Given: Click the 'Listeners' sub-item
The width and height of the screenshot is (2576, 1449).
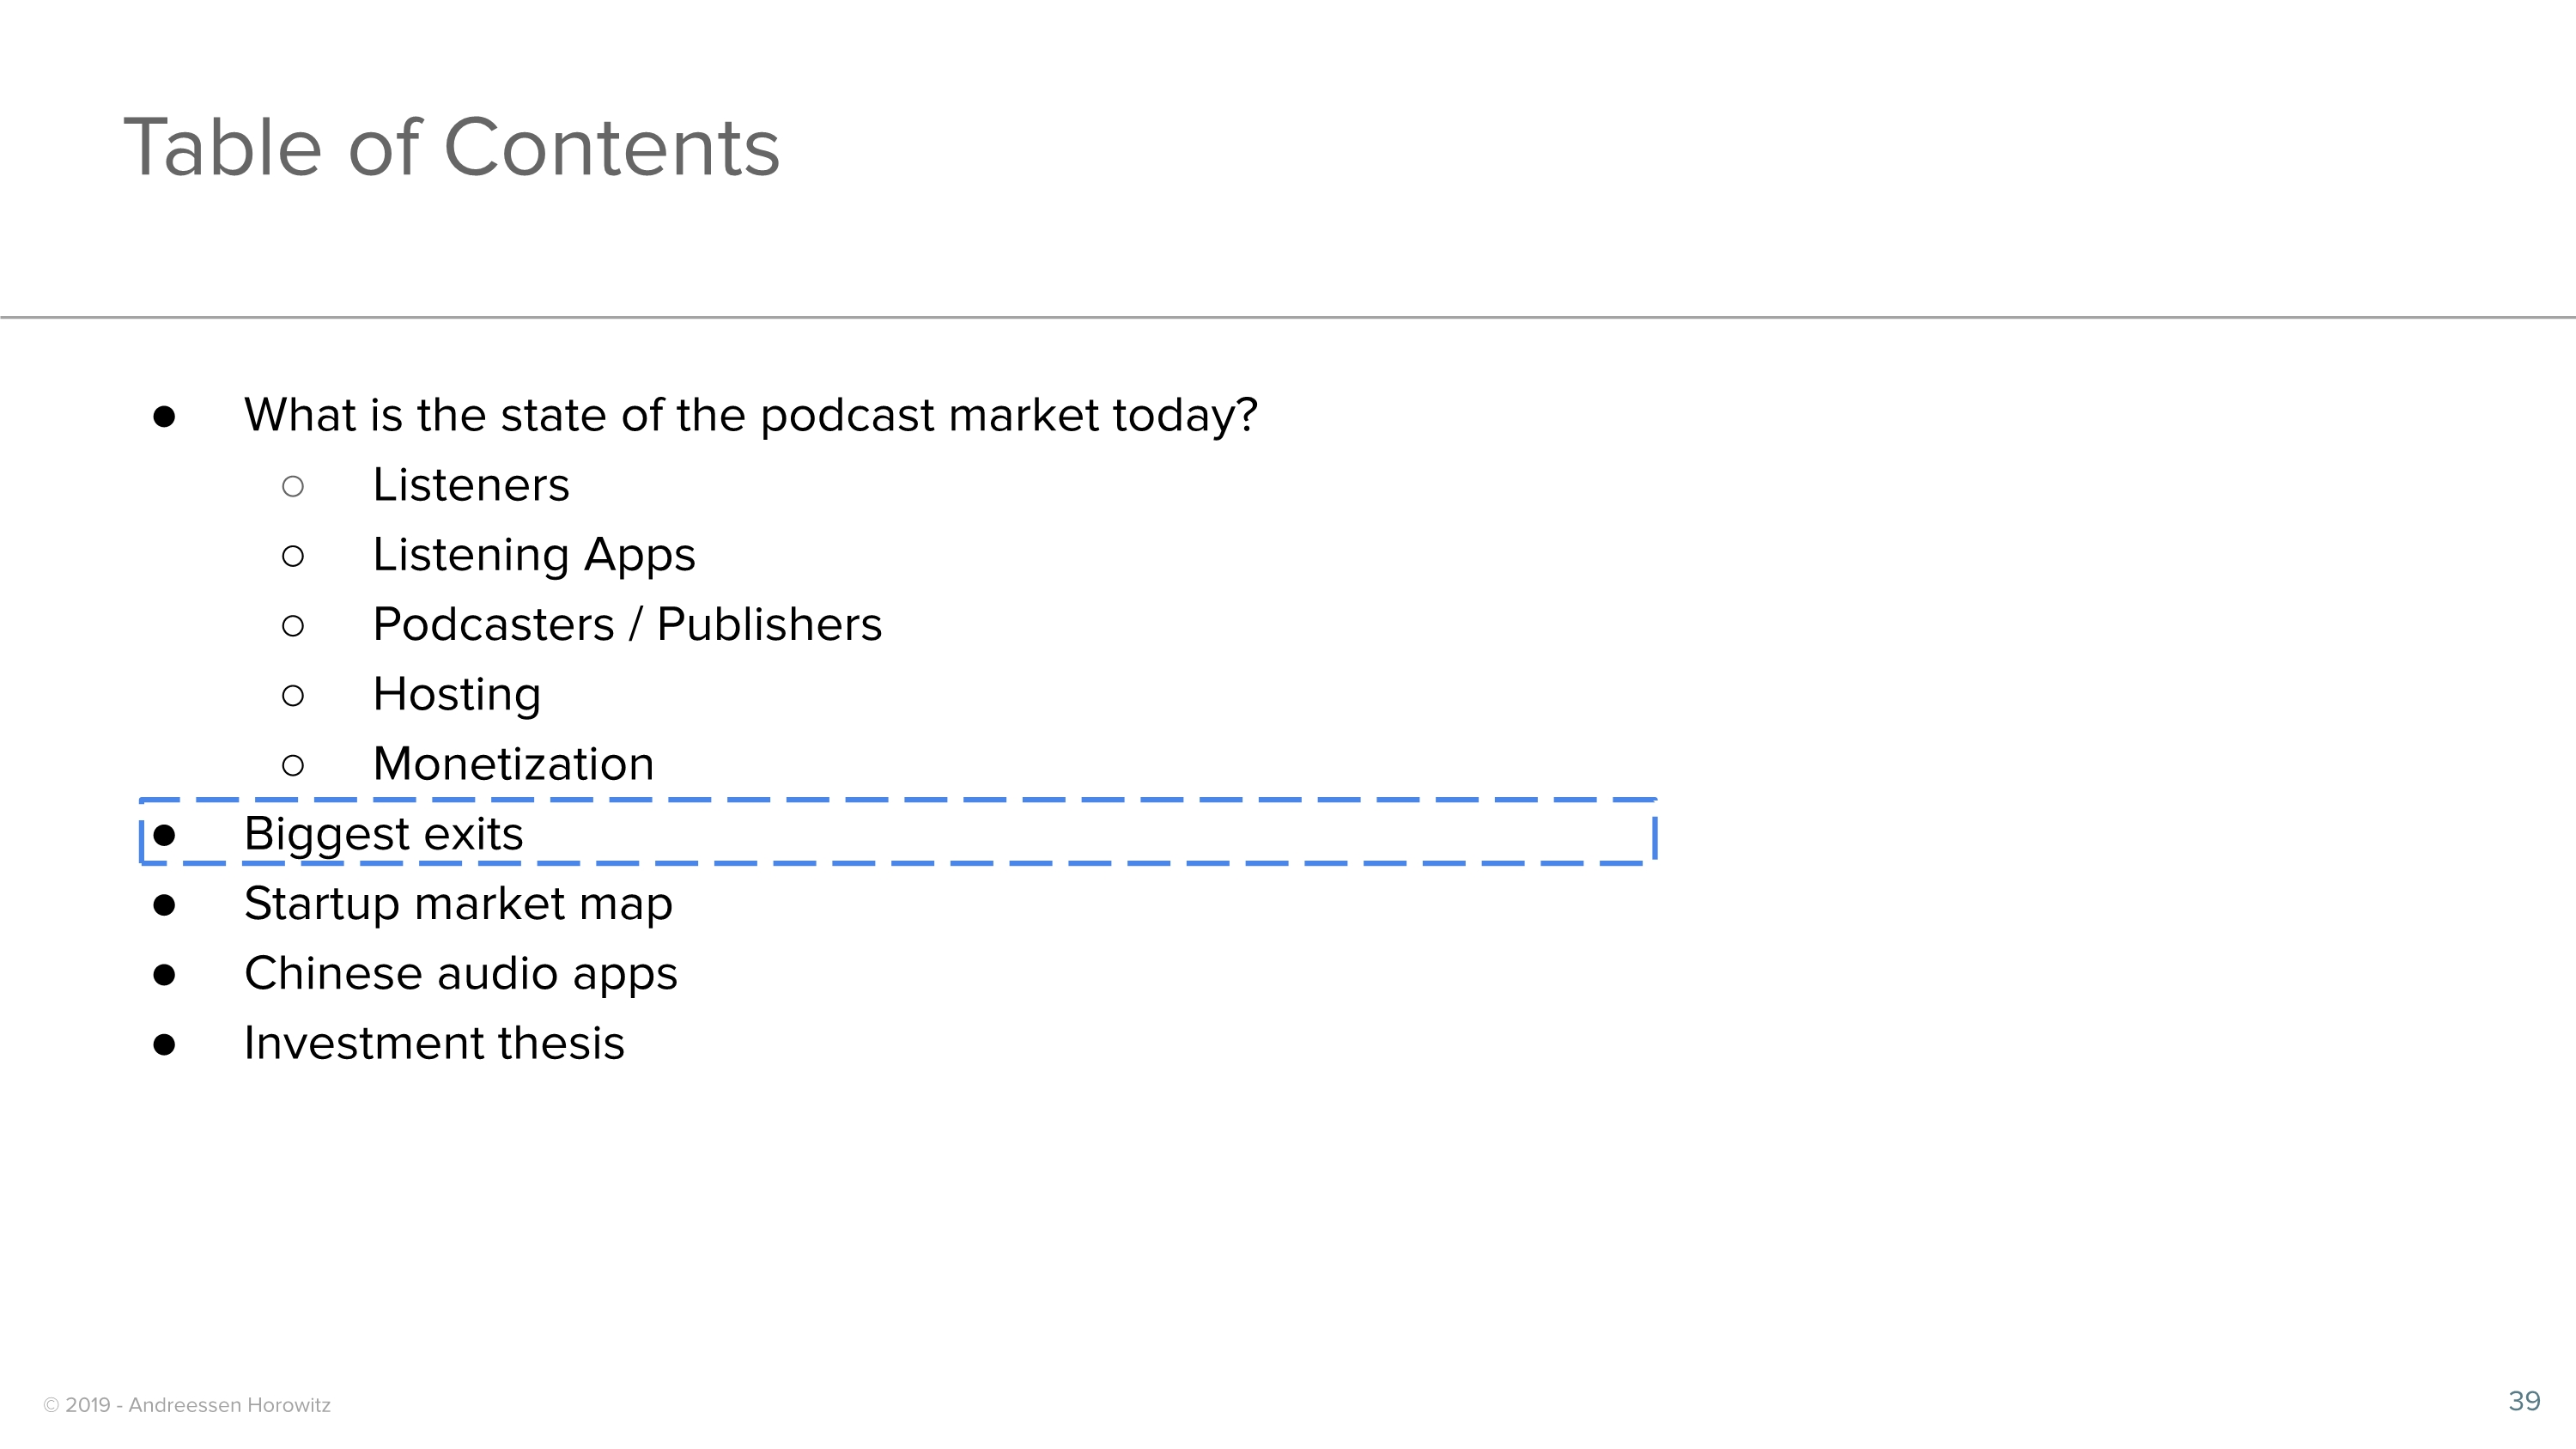Looking at the screenshot, I should tap(470, 485).
